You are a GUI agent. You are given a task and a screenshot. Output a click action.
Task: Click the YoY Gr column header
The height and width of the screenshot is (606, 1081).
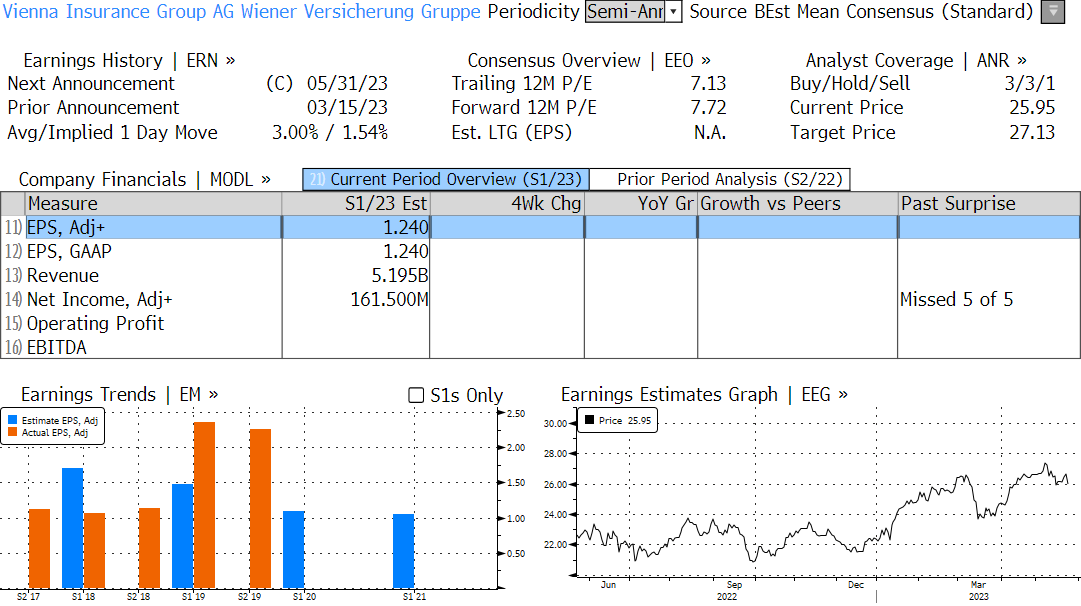tap(641, 204)
